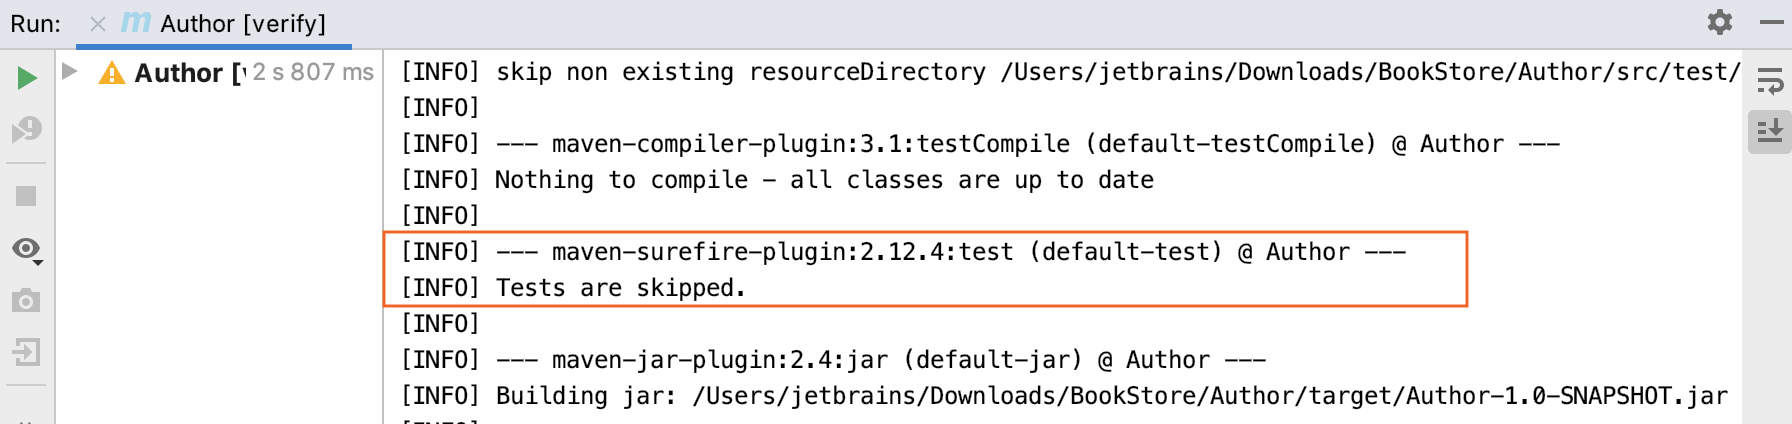Click the yellow warning icon beside Author
Viewport: 1792px width, 424px height.
click(x=112, y=73)
